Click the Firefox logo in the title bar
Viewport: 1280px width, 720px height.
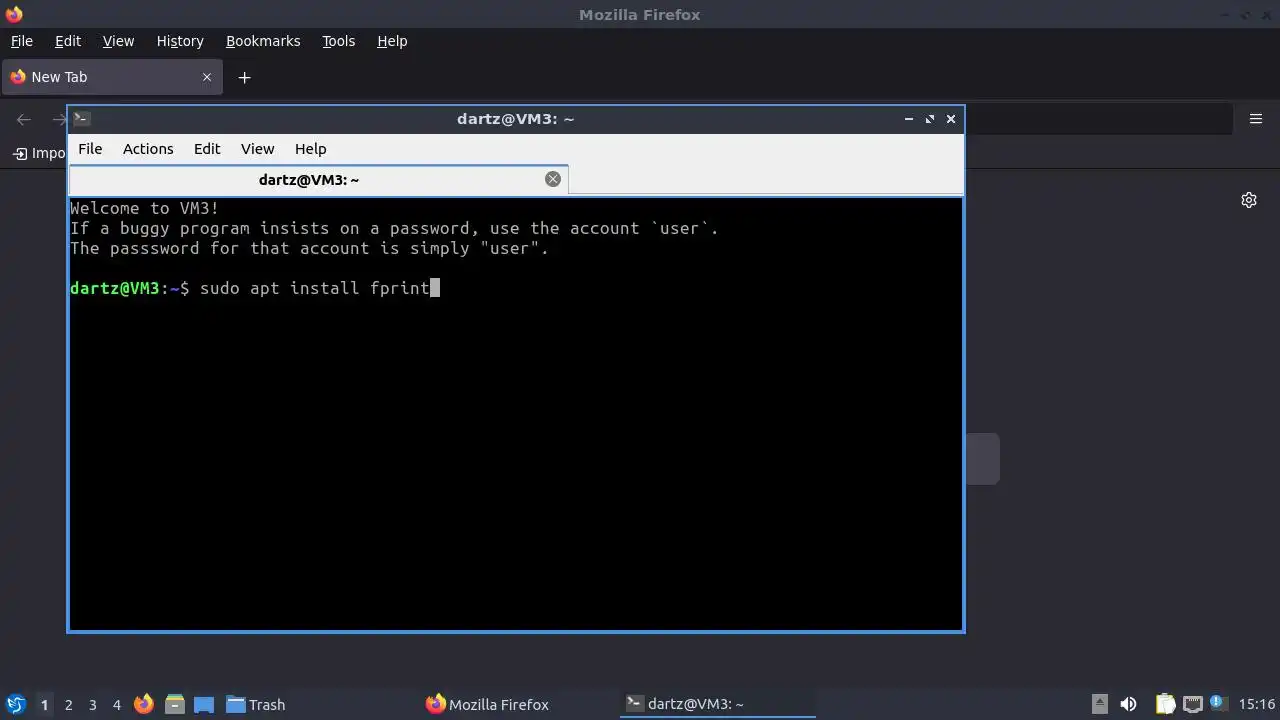pyautogui.click(x=14, y=14)
